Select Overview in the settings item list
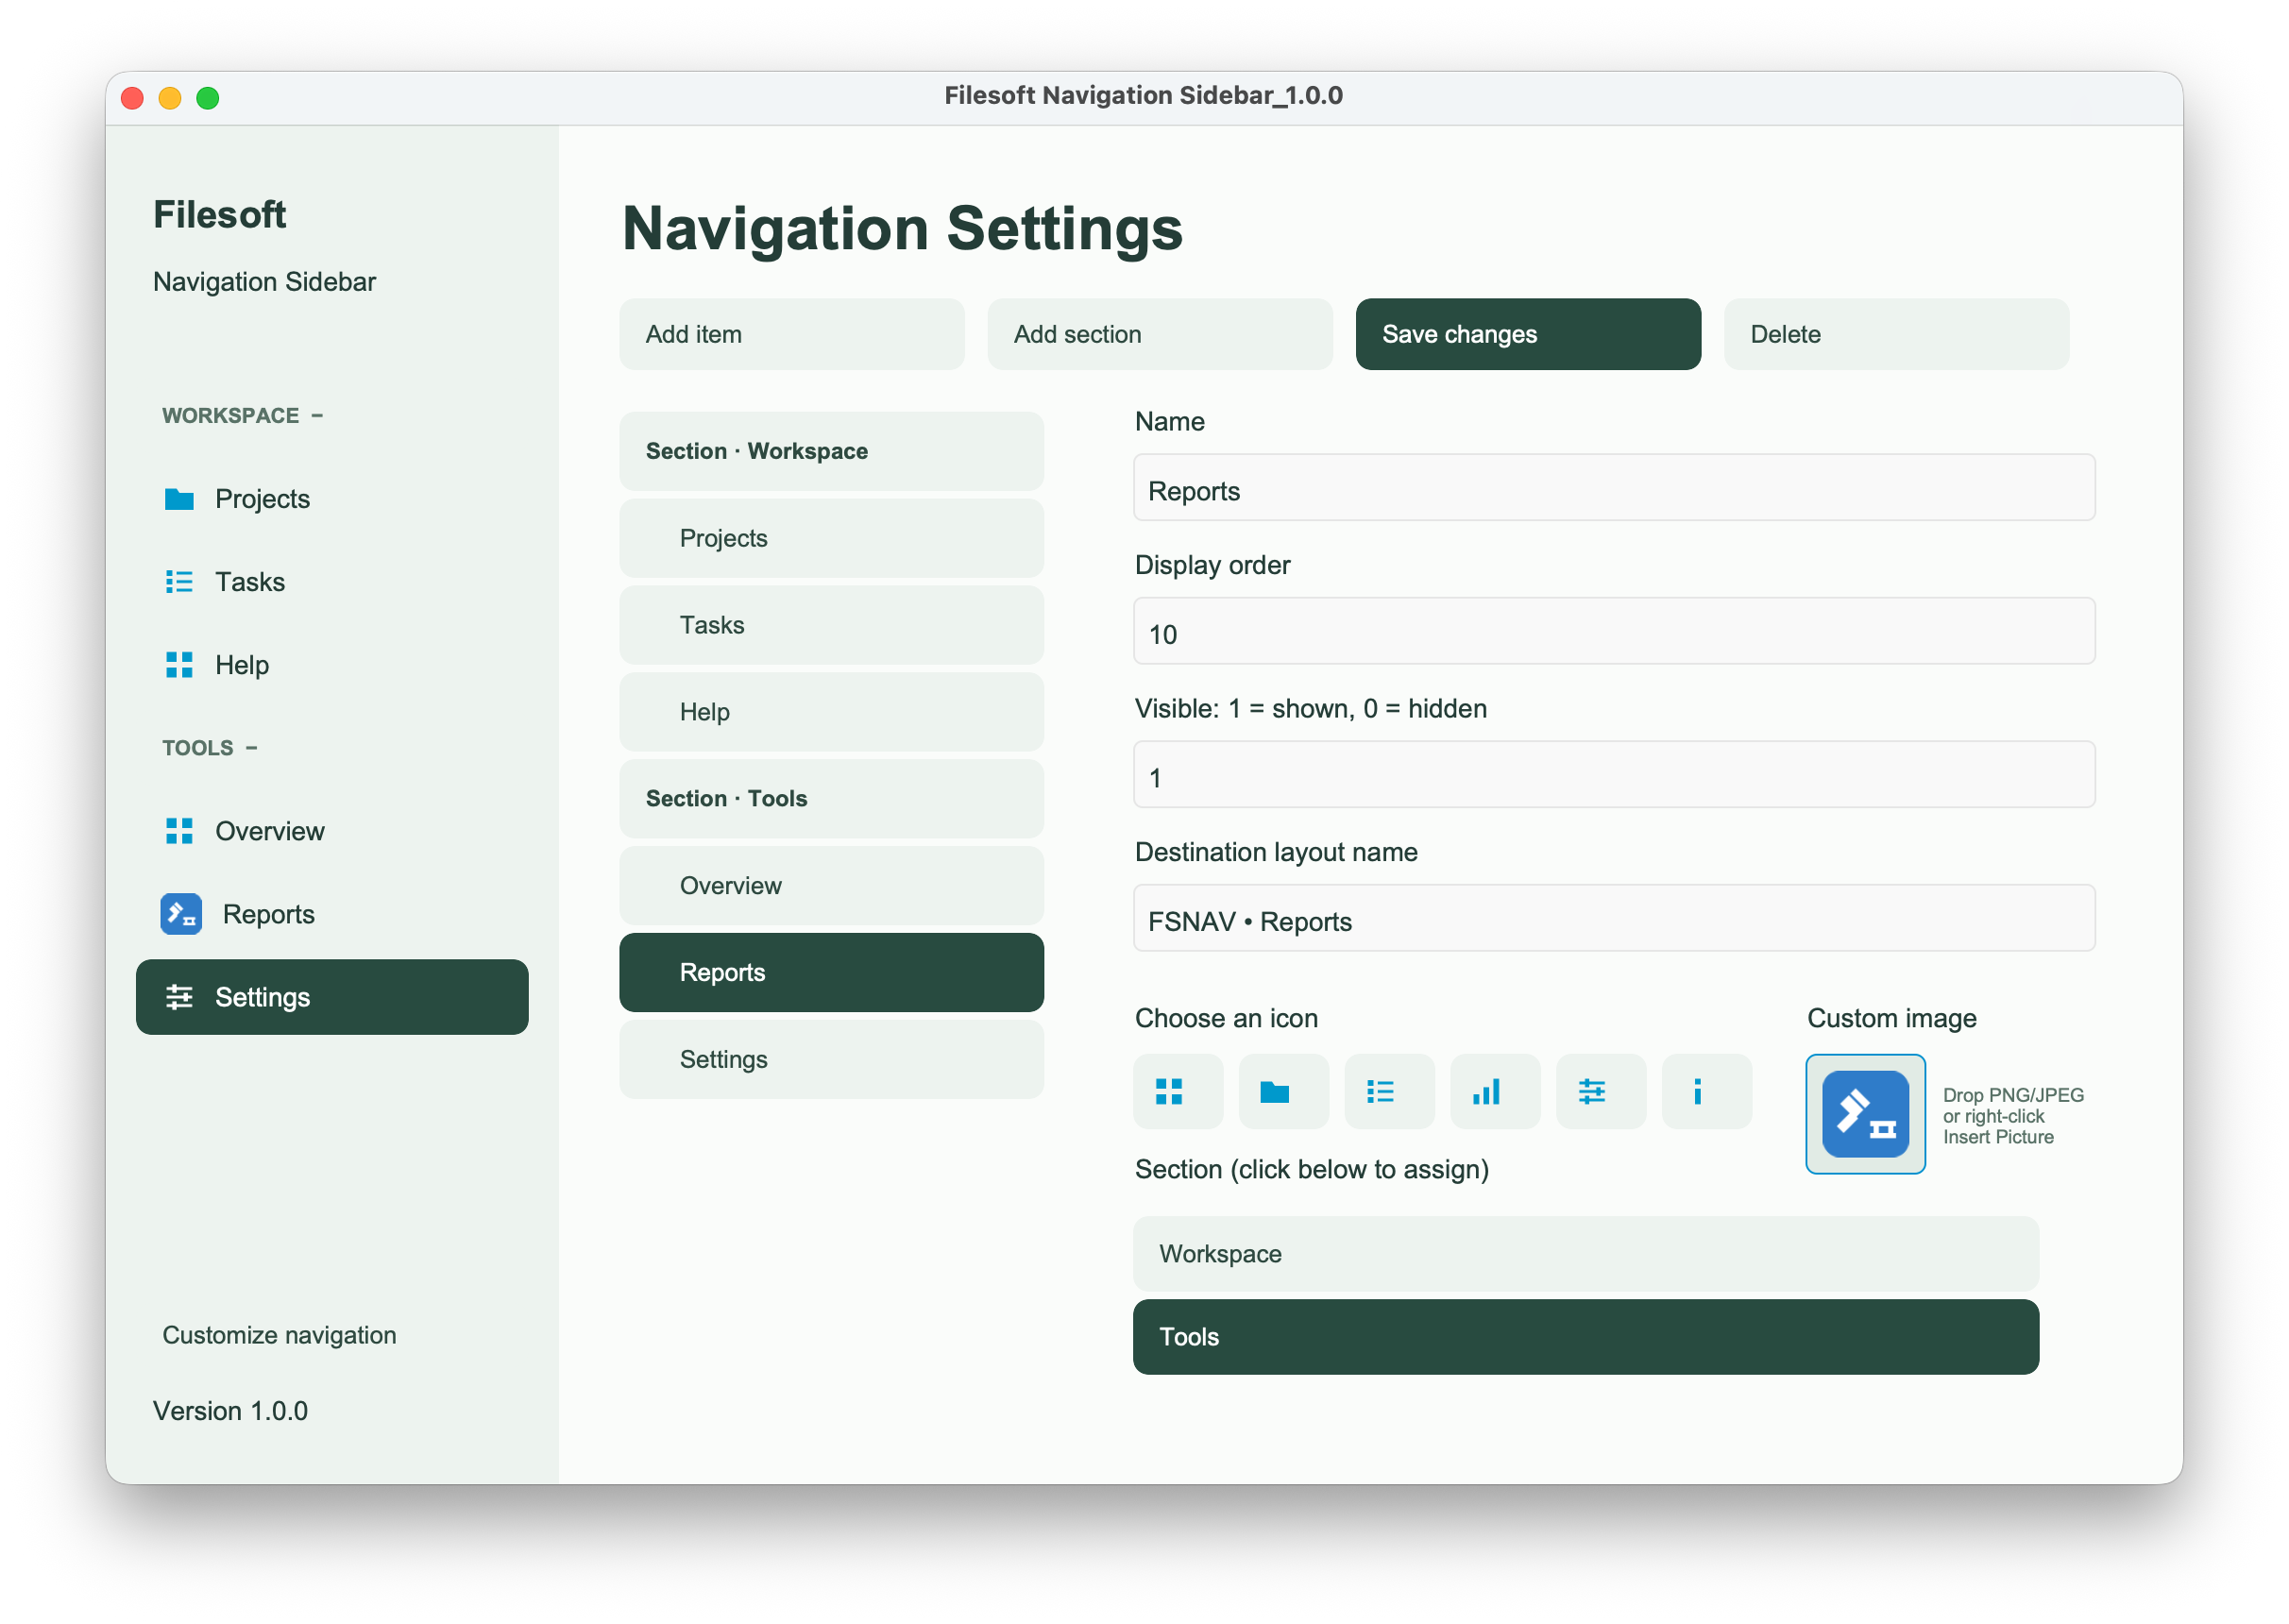 click(832, 885)
